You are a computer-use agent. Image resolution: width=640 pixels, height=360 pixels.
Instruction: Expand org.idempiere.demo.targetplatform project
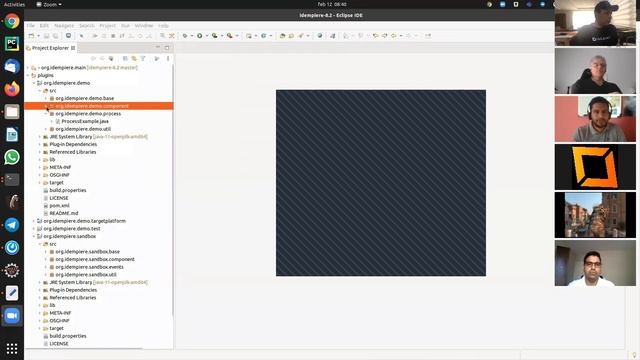tap(34, 221)
